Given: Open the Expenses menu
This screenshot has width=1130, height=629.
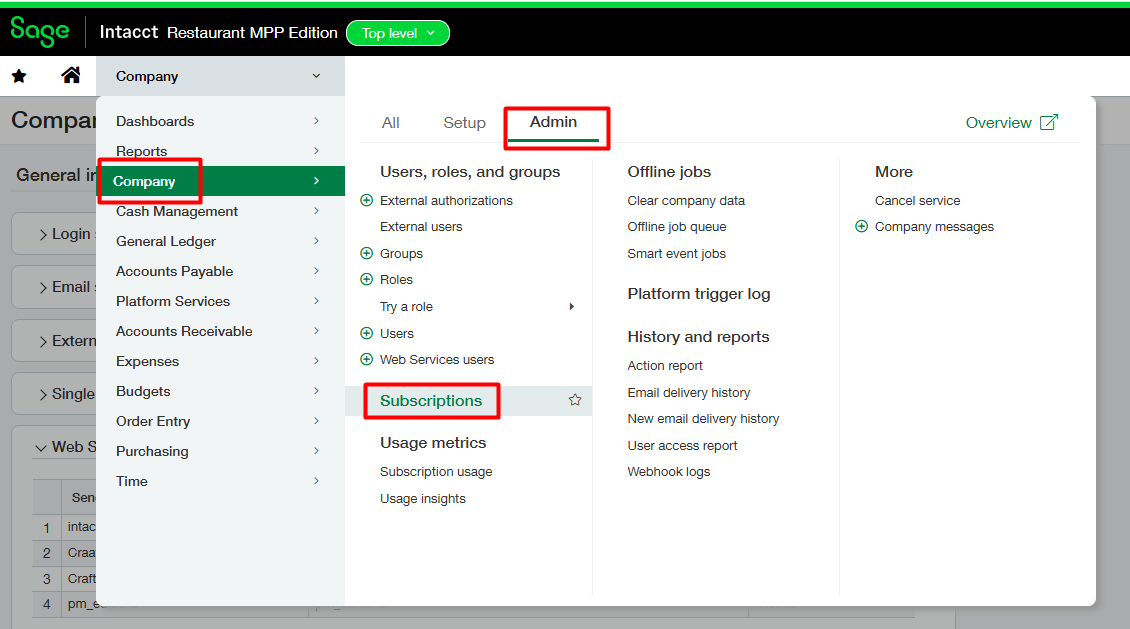Looking at the screenshot, I should tap(221, 361).
